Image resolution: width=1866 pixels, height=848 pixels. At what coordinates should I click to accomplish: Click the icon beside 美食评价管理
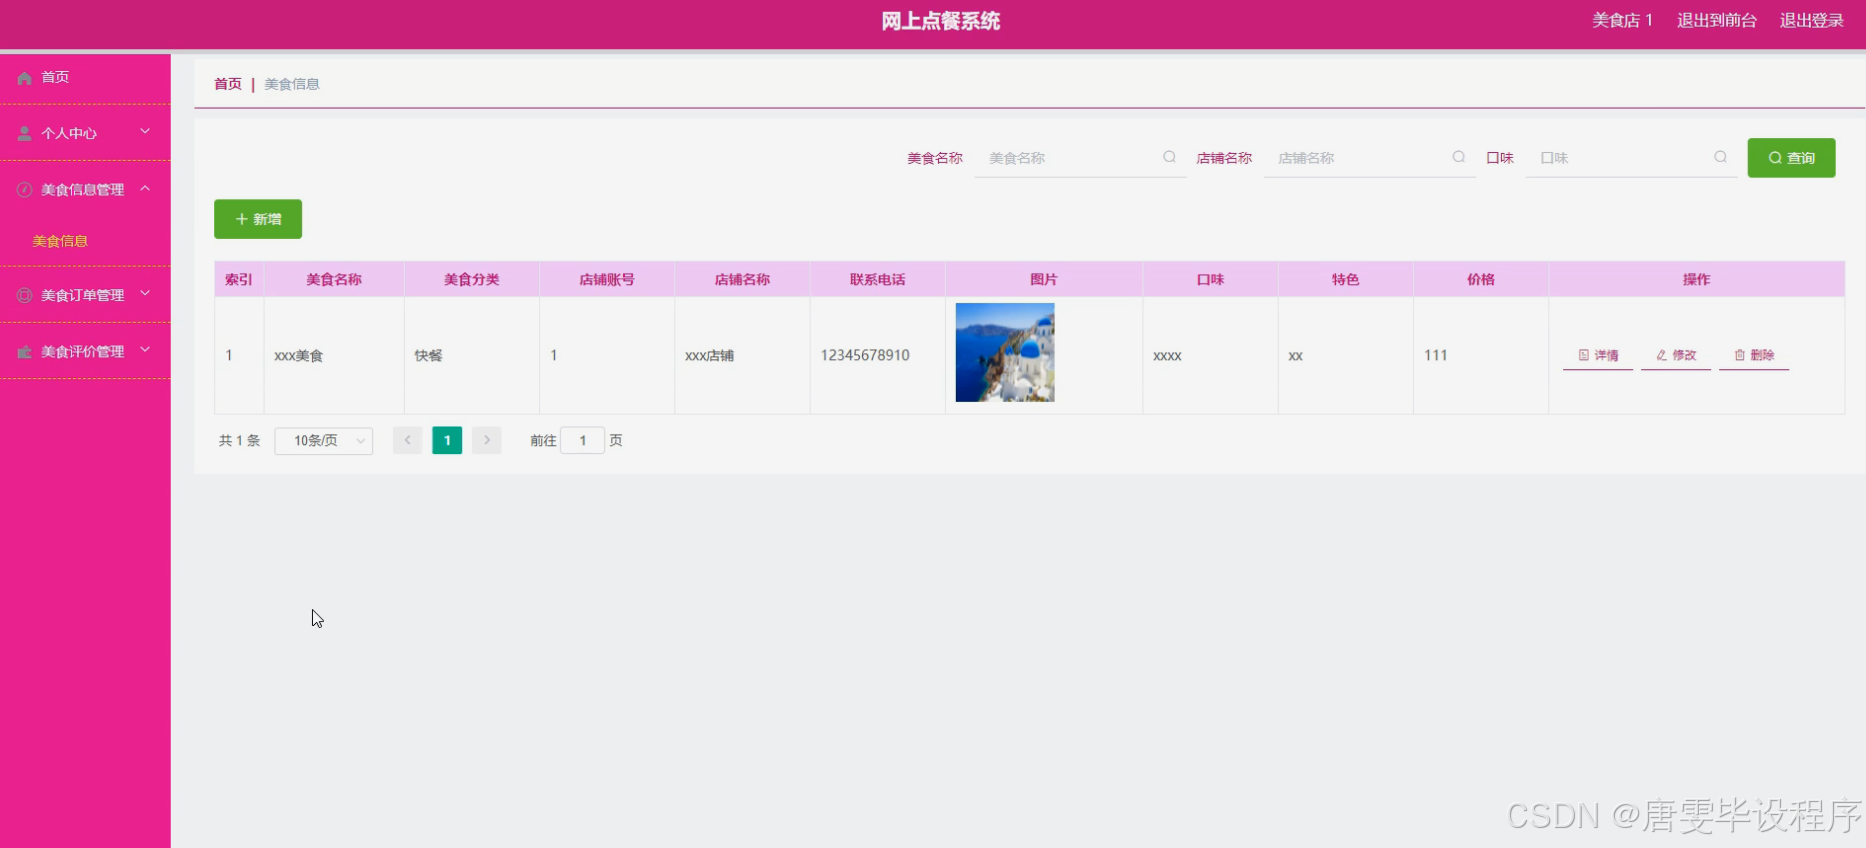[x=25, y=352]
